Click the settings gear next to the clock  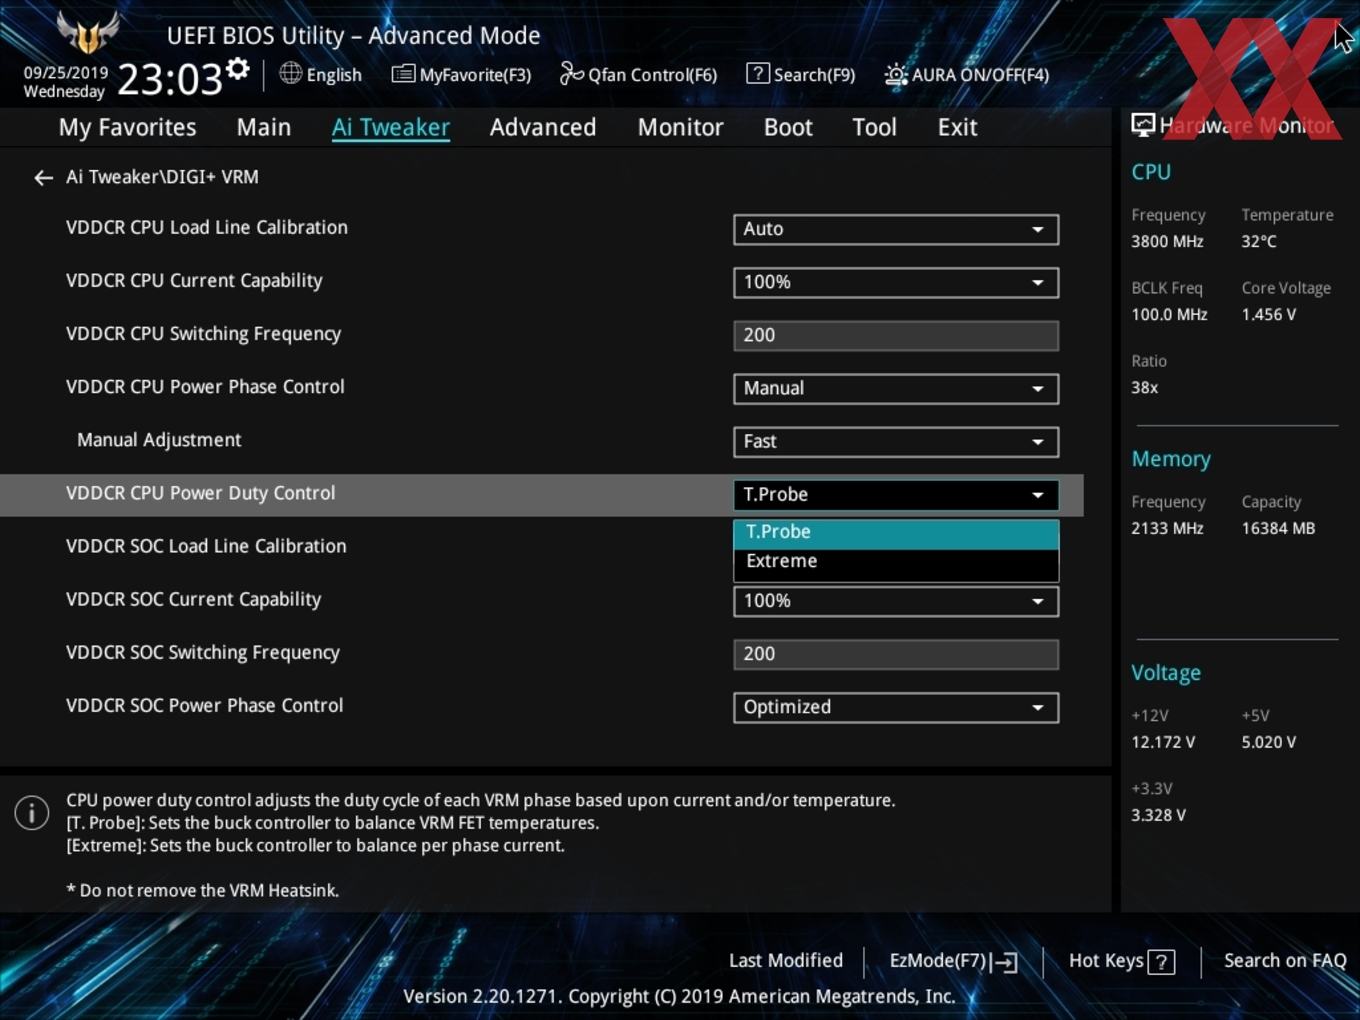click(238, 69)
